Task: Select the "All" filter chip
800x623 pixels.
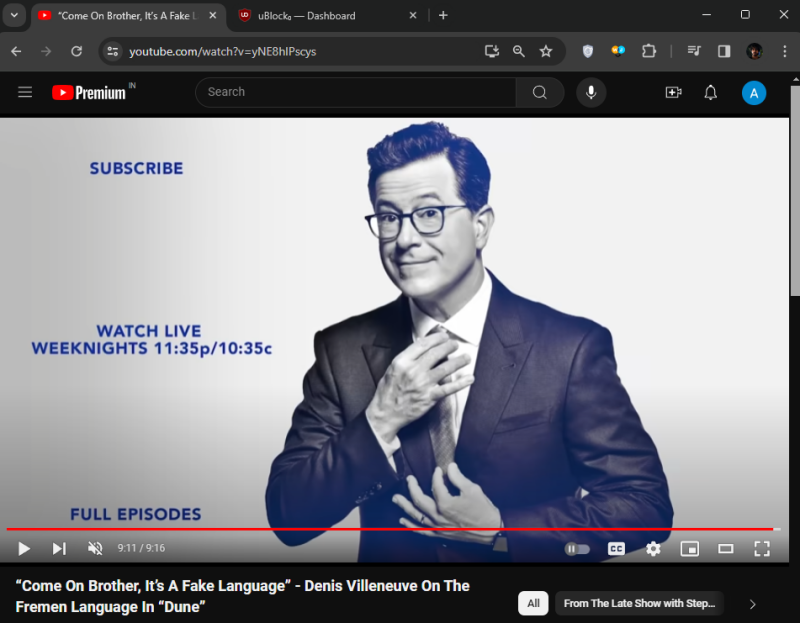Action: (x=533, y=604)
